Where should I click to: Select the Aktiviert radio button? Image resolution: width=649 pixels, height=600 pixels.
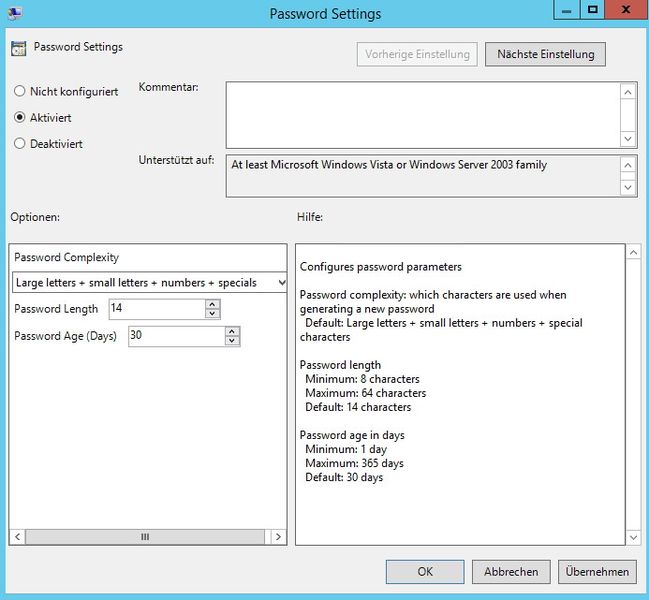pos(20,117)
